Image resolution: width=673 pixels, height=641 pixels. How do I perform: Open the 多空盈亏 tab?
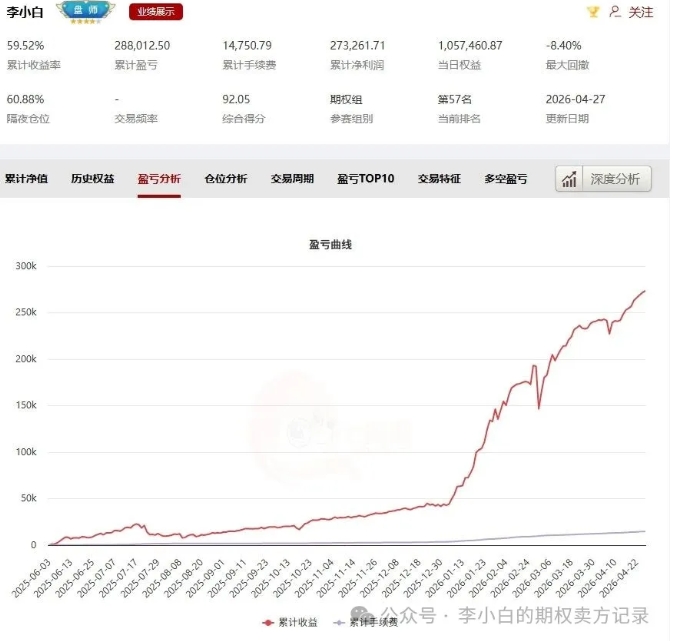(506, 179)
